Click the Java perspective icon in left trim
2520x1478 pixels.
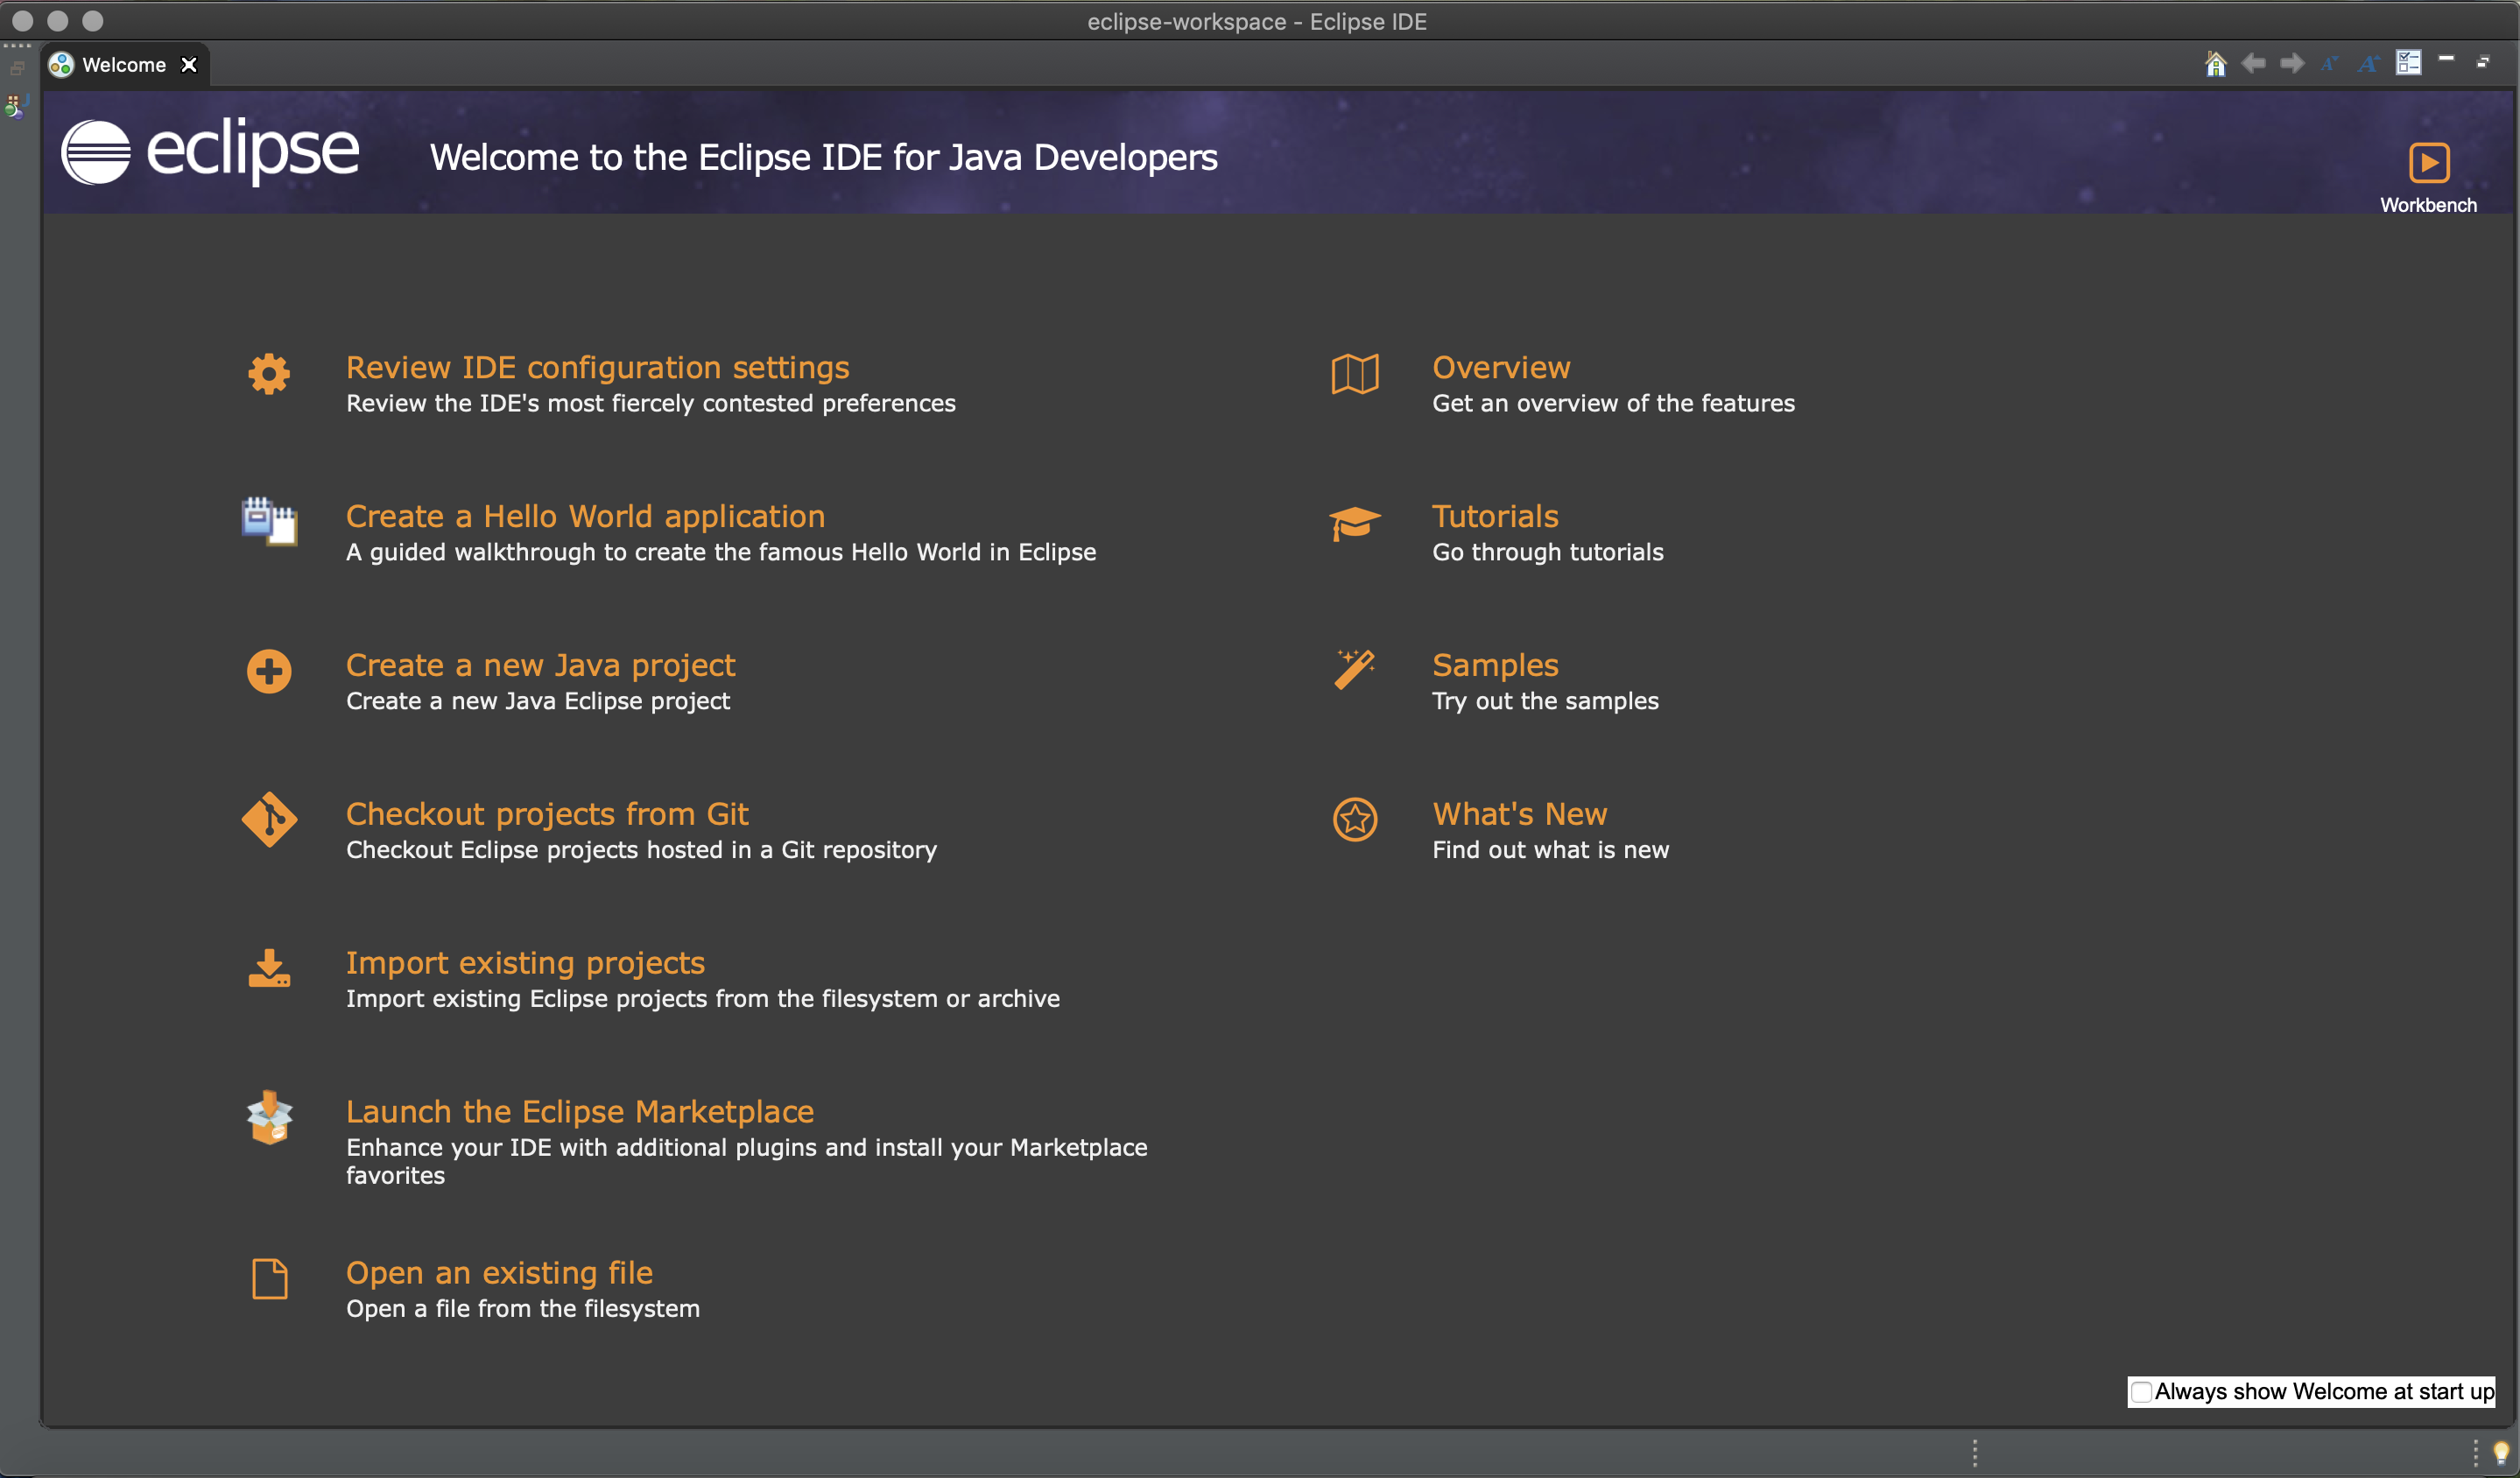(16, 105)
